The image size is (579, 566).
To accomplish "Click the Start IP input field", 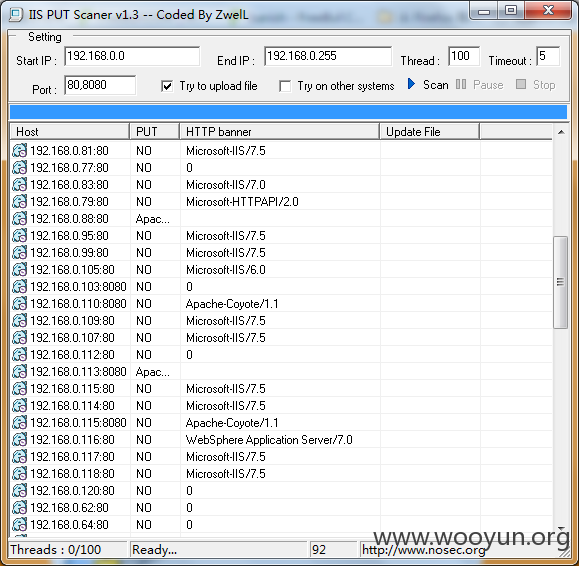I will click(132, 56).
